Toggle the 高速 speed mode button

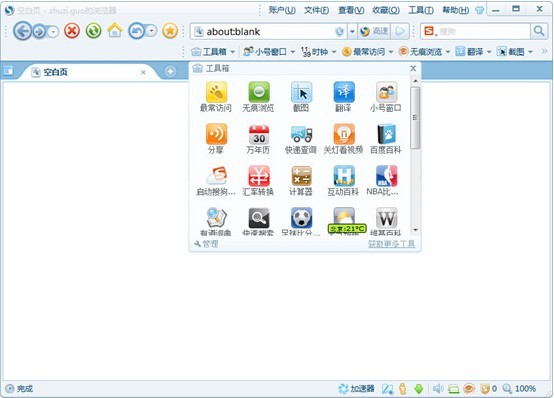(x=374, y=31)
